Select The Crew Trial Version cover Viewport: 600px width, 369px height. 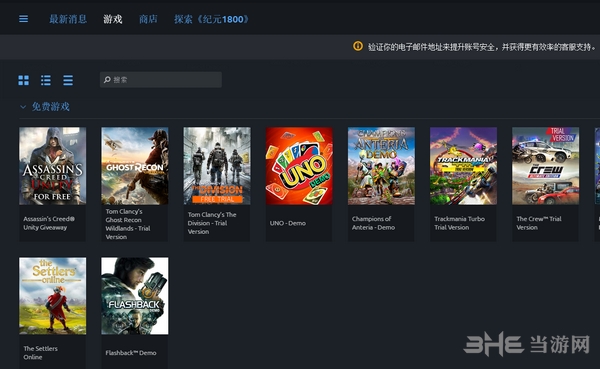546,166
